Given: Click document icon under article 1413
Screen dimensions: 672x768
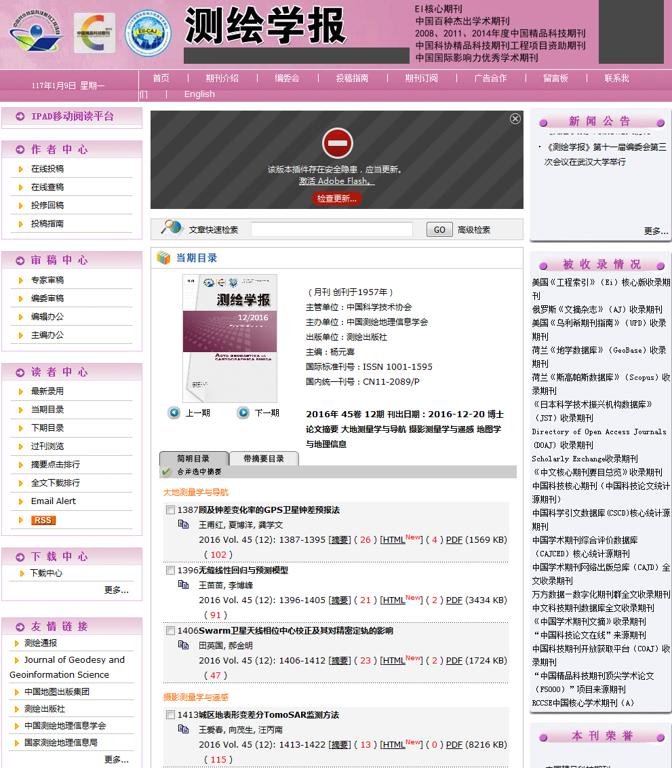Looking at the screenshot, I should click(183, 729).
